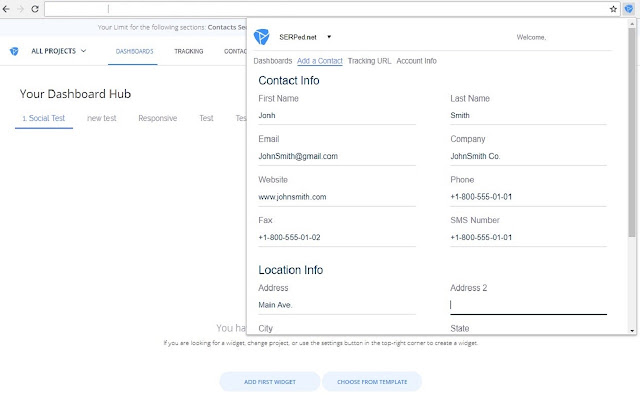Select the new test dashboard tab

click(x=102, y=118)
